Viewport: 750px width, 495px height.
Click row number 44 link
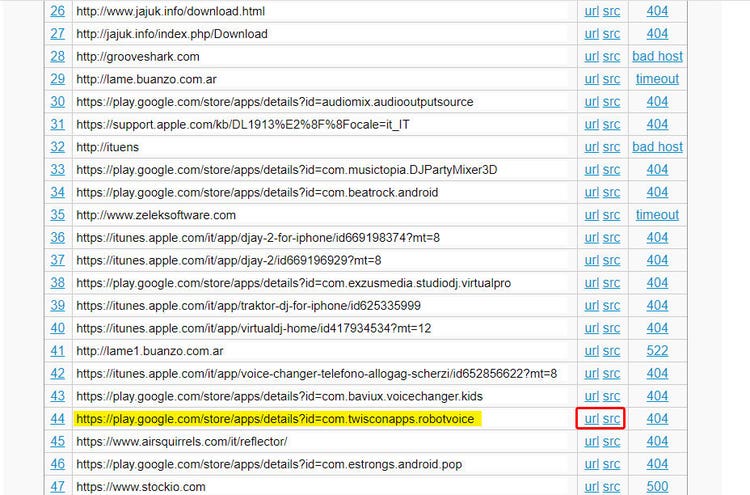[57, 418]
